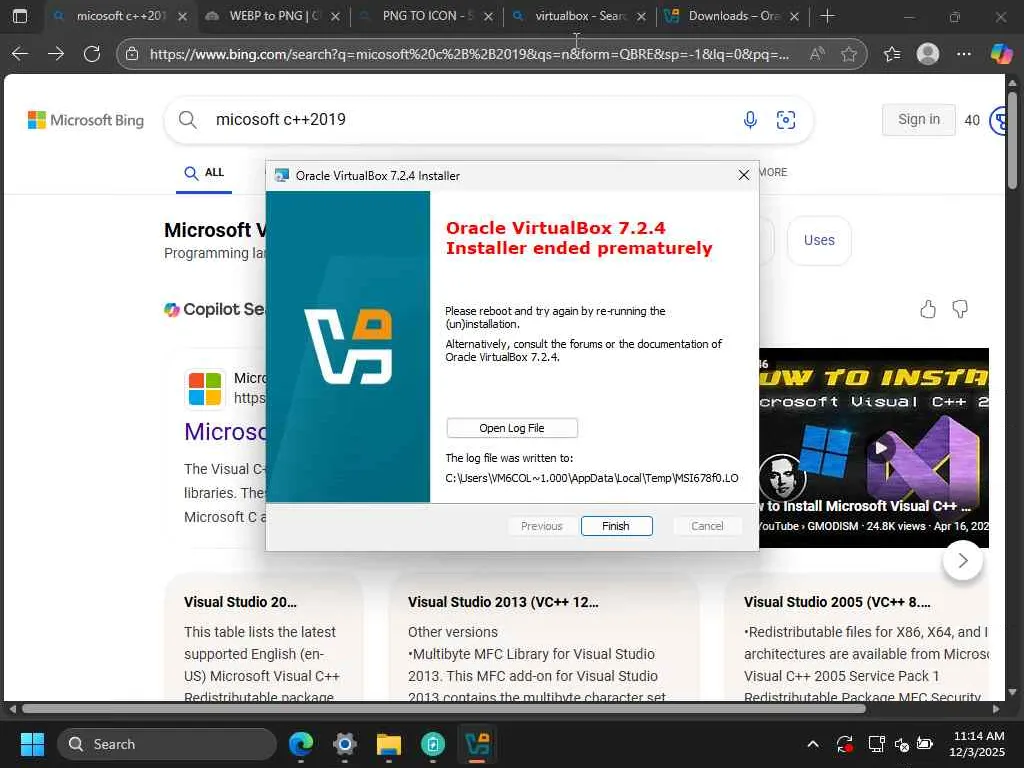Screen dimensions: 1024x768
Task: Click the browser Forward arrow
Action: [x=56, y=54]
